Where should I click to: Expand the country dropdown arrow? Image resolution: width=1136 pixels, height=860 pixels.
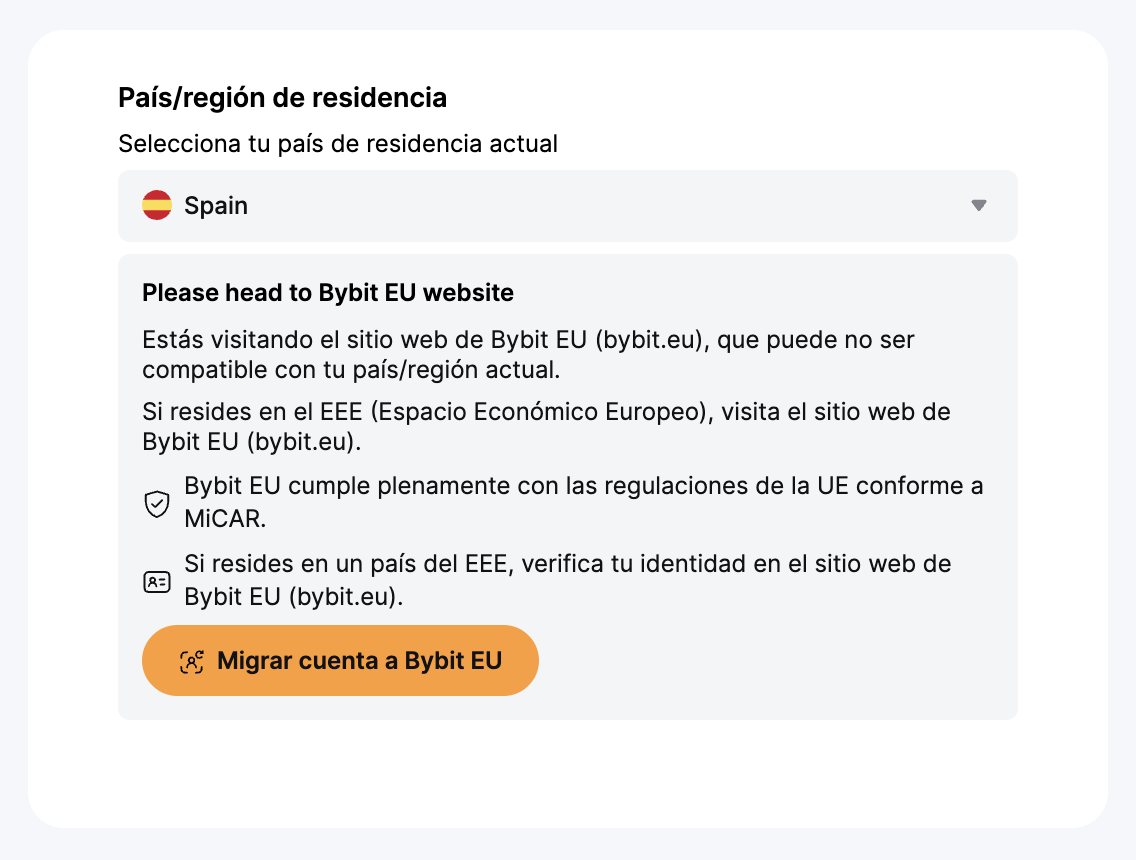978,205
